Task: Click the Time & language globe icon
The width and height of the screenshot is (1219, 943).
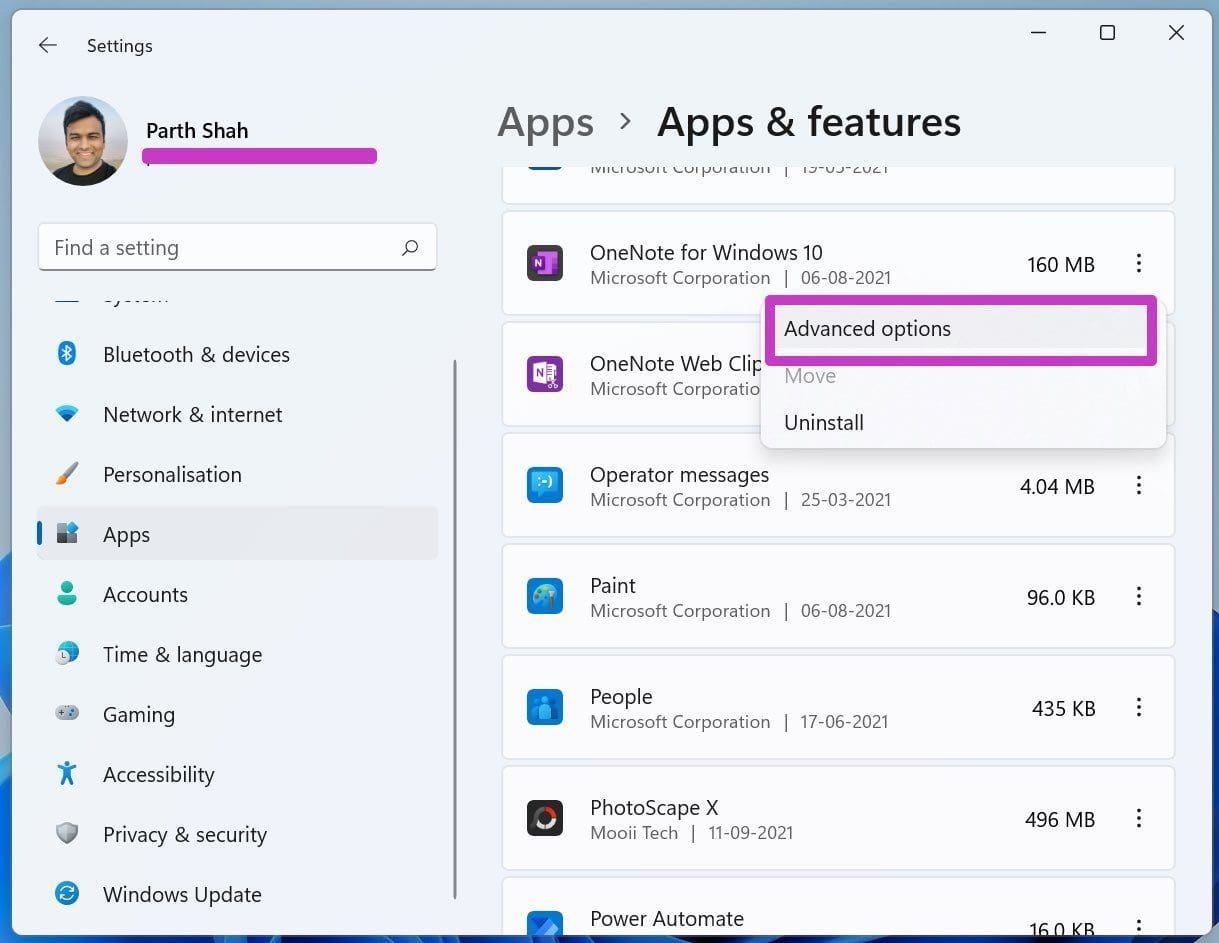Action: 67,654
